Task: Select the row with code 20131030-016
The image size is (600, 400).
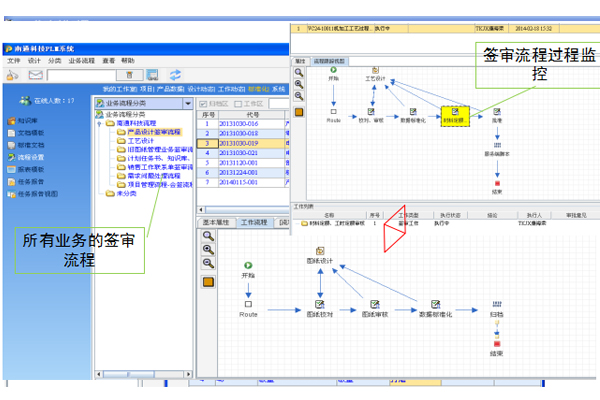Action: point(243,124)
